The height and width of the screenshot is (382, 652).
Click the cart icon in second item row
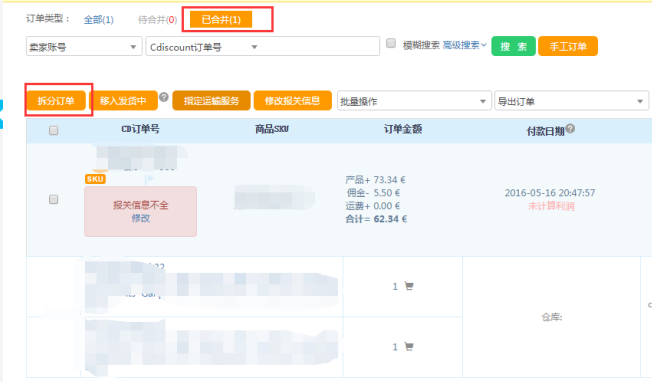pyautogui.click(x=409, y=347)
